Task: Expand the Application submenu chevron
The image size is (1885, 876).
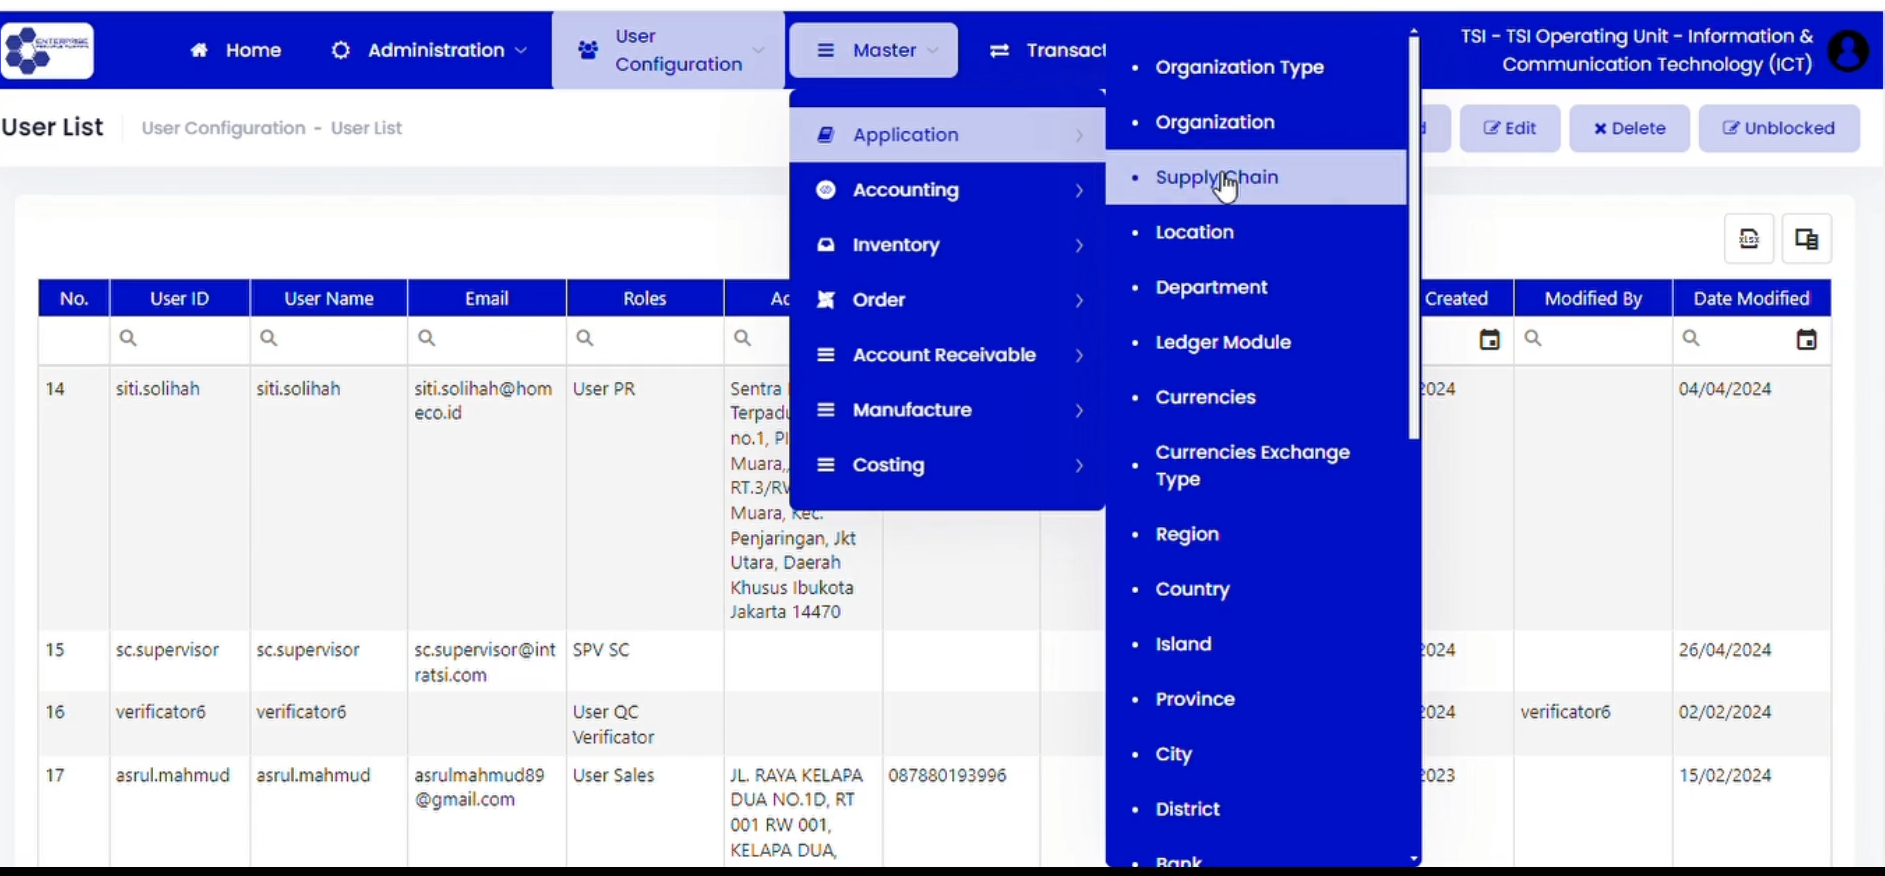Action: pyautogui.click(x=1079, y=135)
